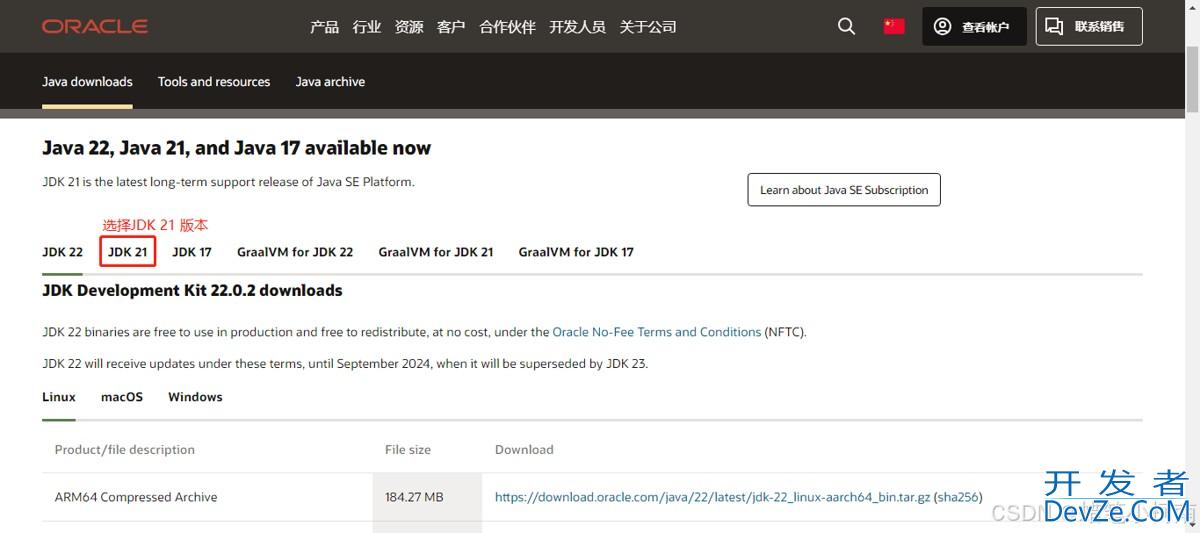Open the 行业 menu
This screenshot has width=1200, height=533.
pos(367,27)
